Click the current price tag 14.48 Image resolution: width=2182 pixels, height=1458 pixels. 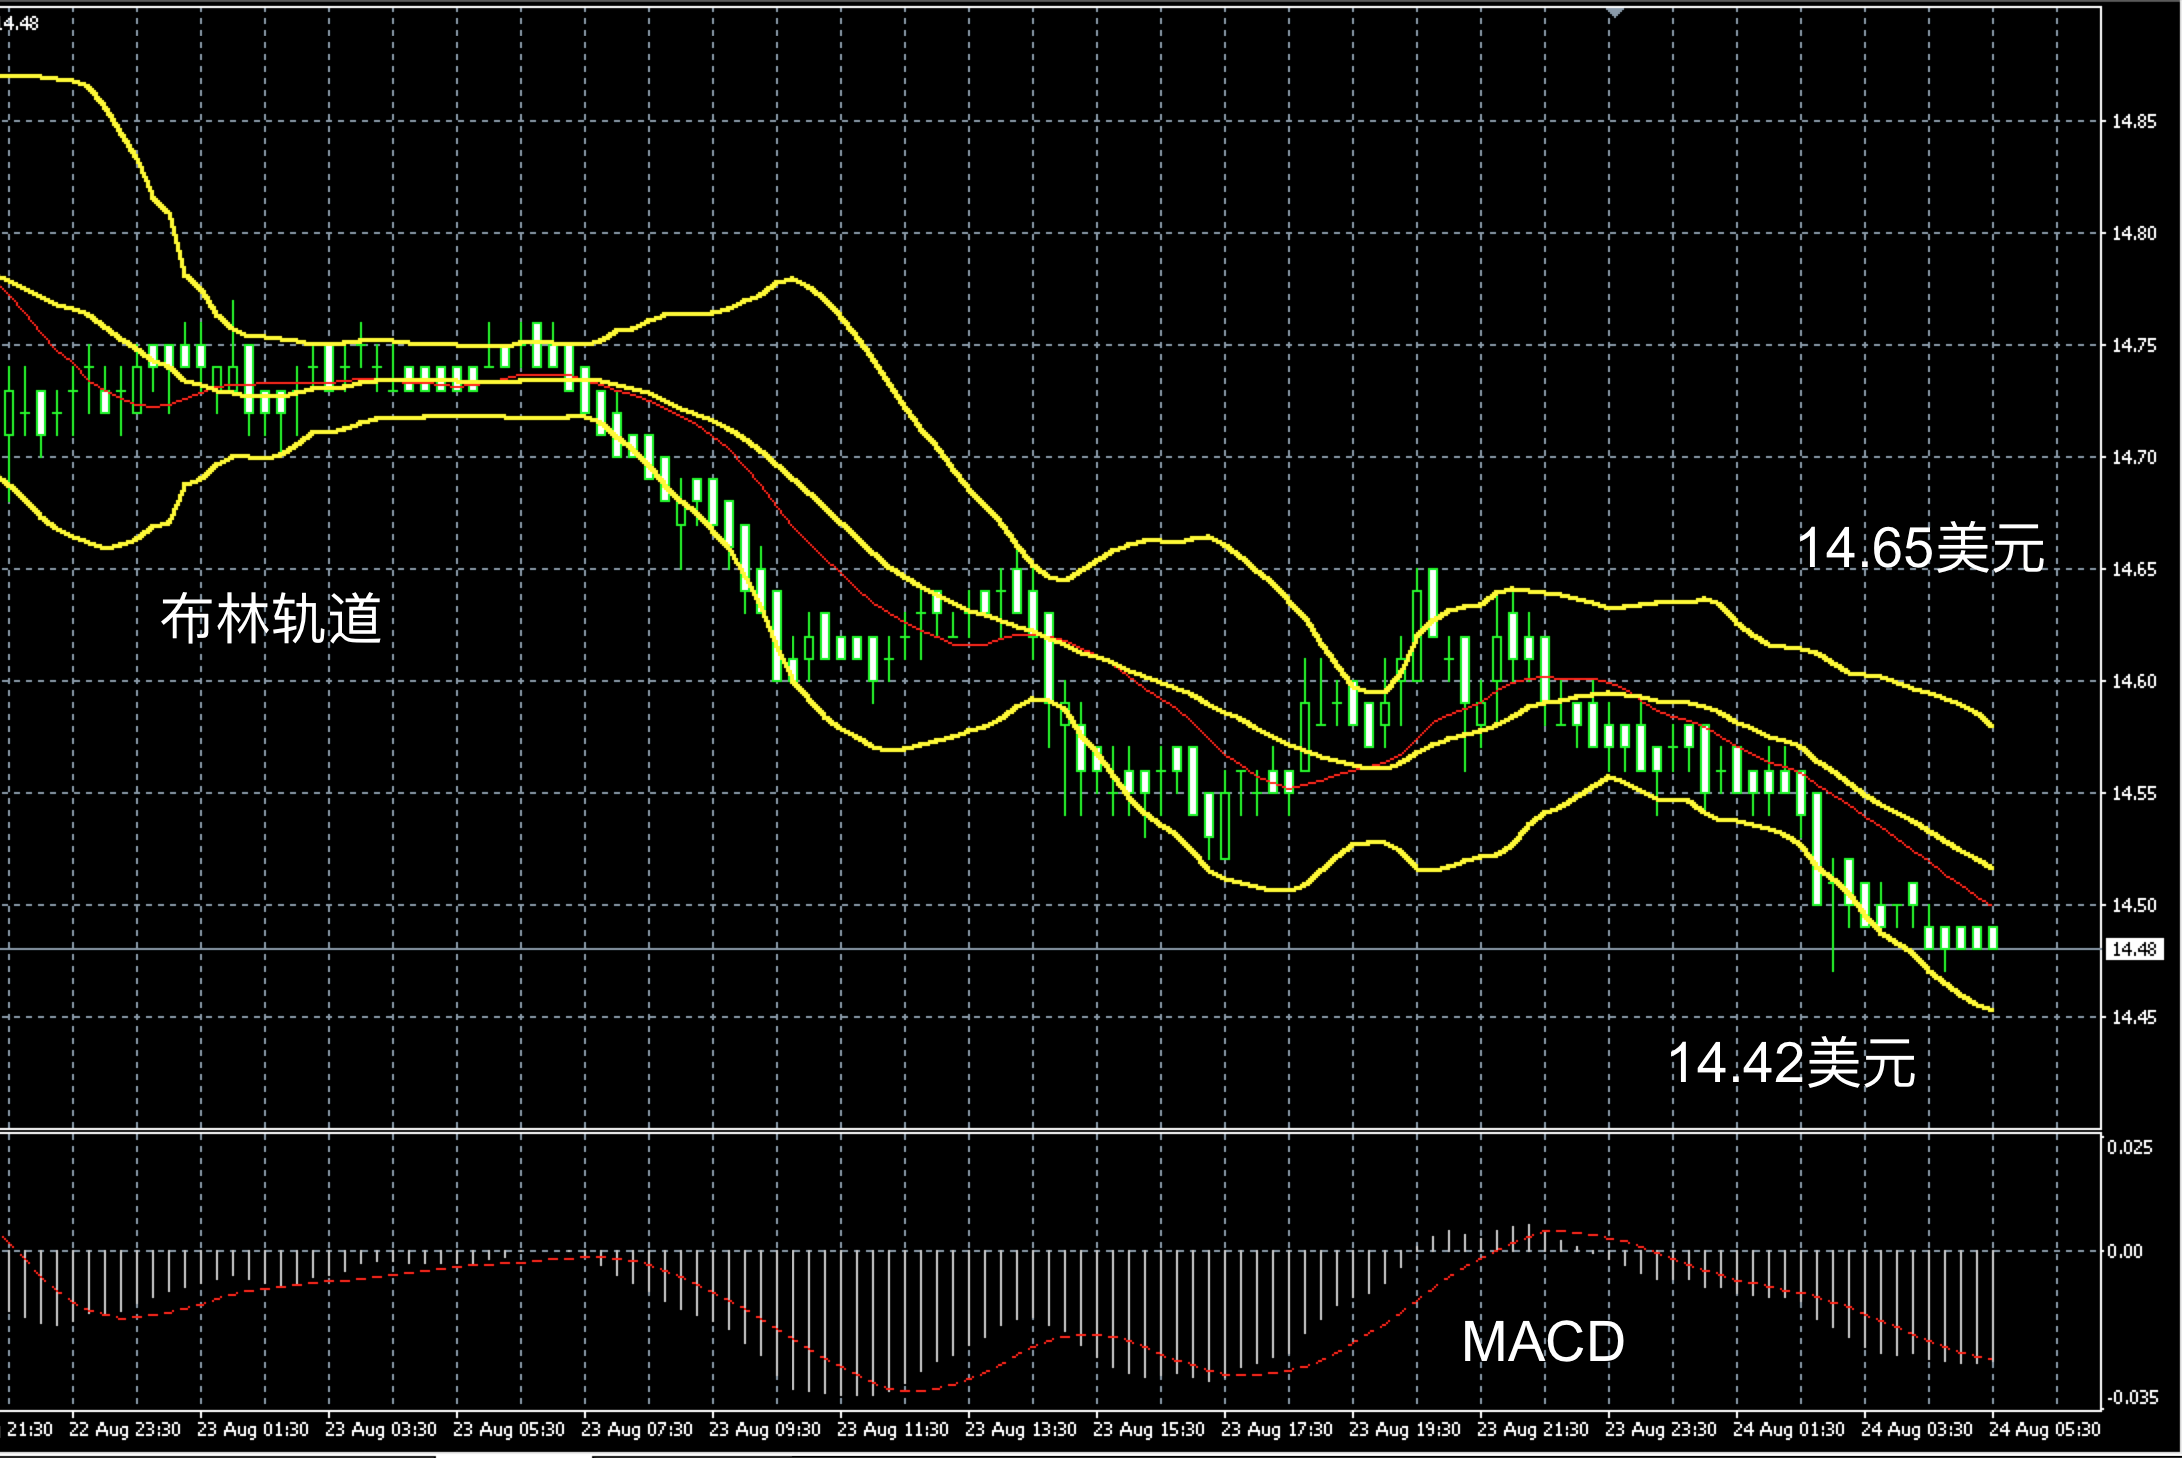pos(2133,949)
